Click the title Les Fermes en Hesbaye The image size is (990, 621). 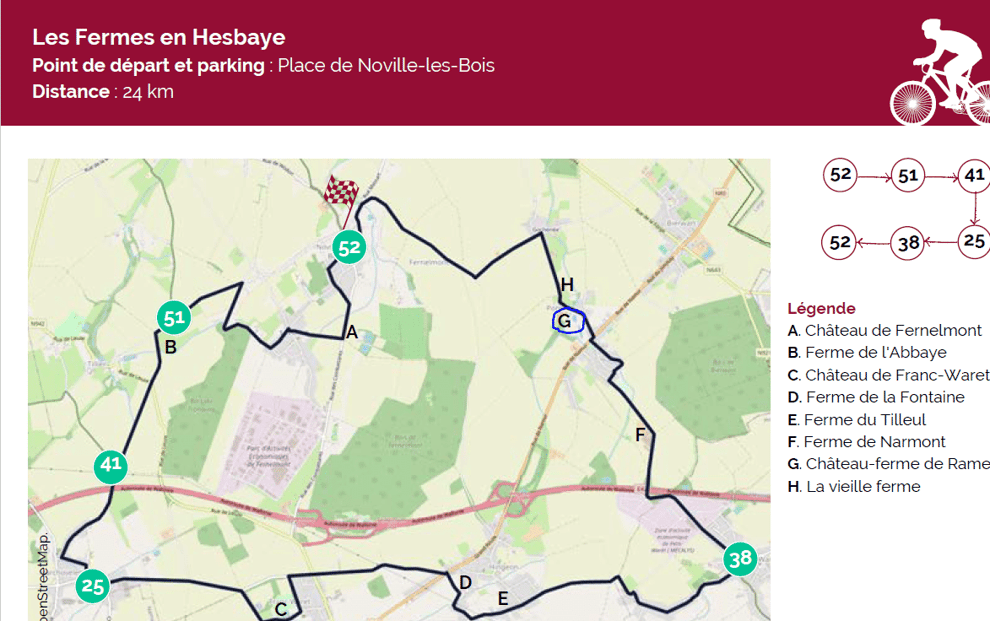tap(159, 37)
